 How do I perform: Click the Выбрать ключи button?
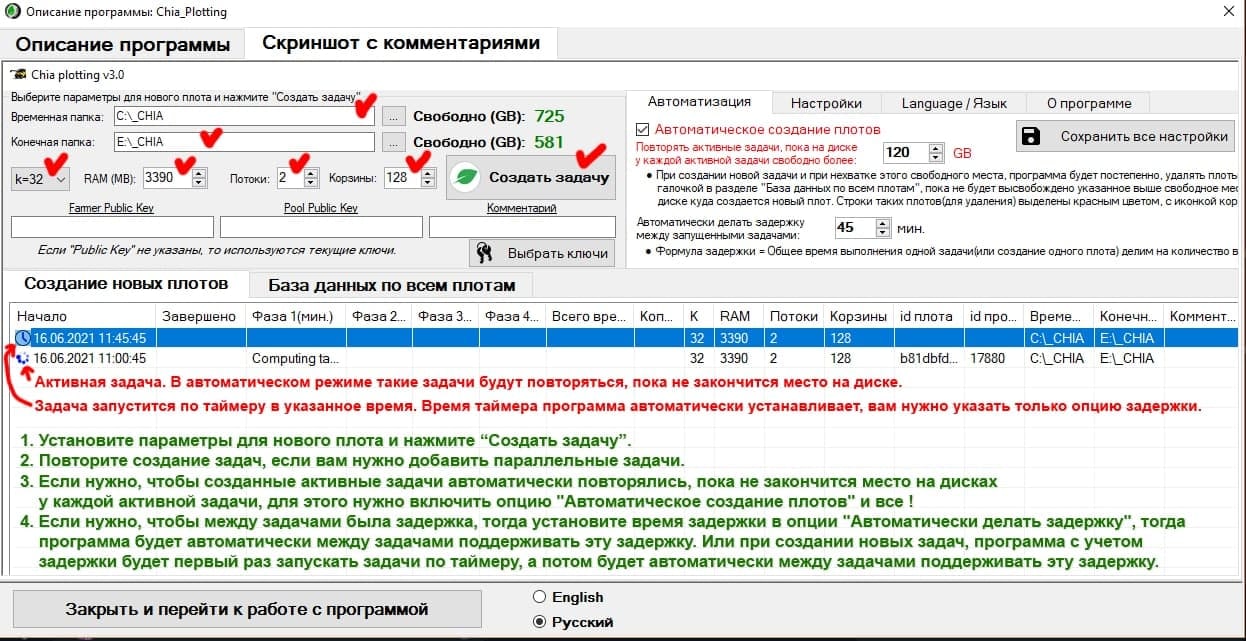click(x=541, y=253)
